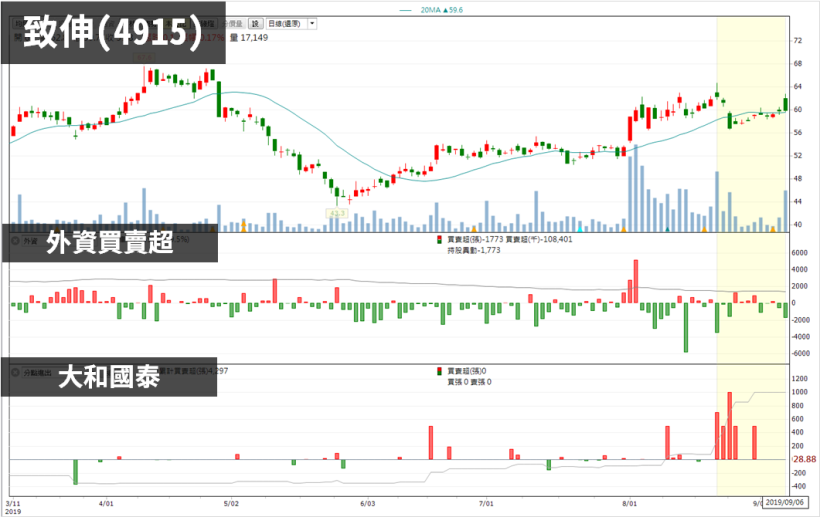Click the red-green legend icon beside 買賣超(張)0
Image resolution: width=820 pixels, height=517 pixels.
[439, 372]
